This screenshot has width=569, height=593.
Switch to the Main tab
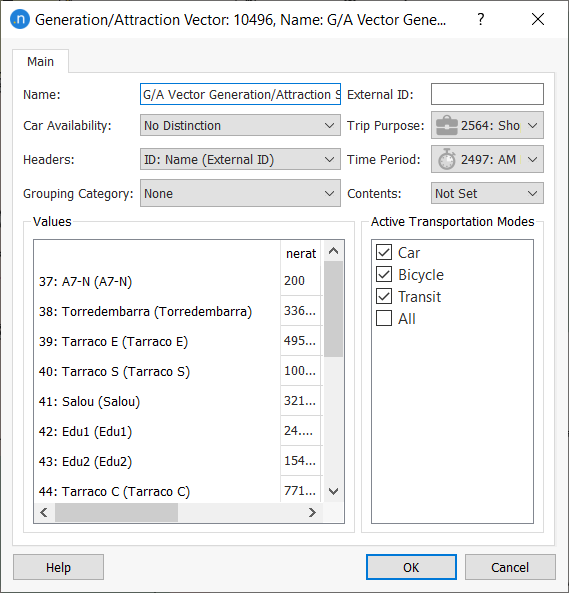(40, 61)
